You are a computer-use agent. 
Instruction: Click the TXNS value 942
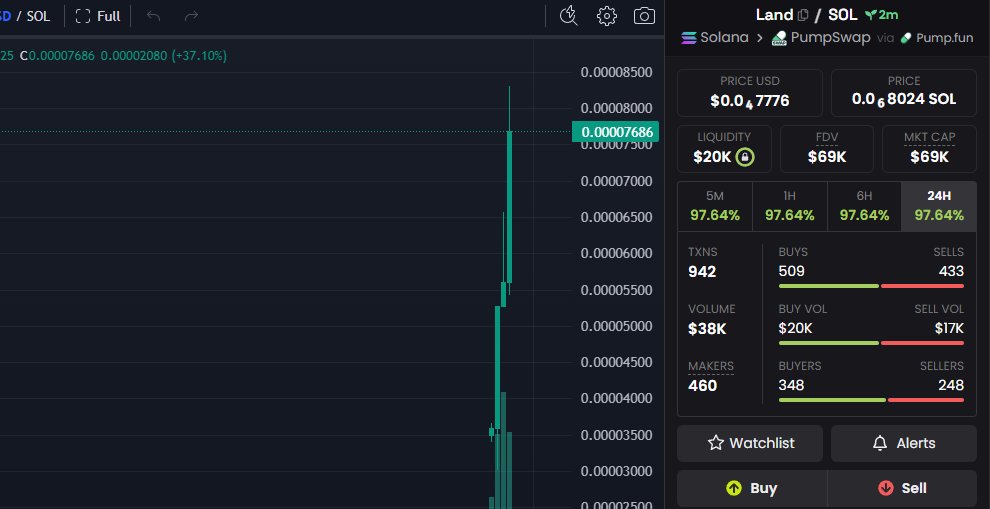coord(702,272)
